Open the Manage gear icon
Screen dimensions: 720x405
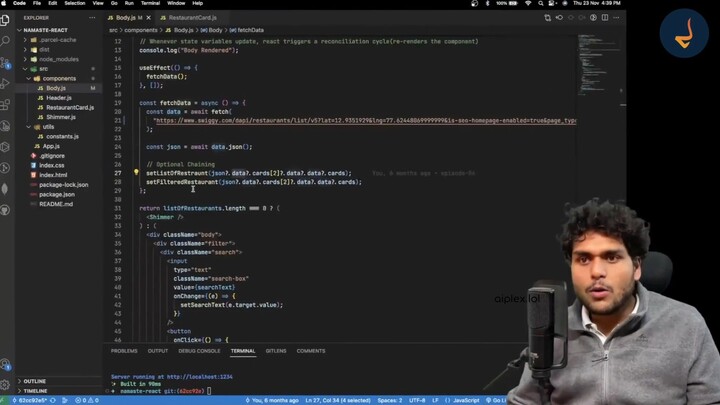[5, 385]
